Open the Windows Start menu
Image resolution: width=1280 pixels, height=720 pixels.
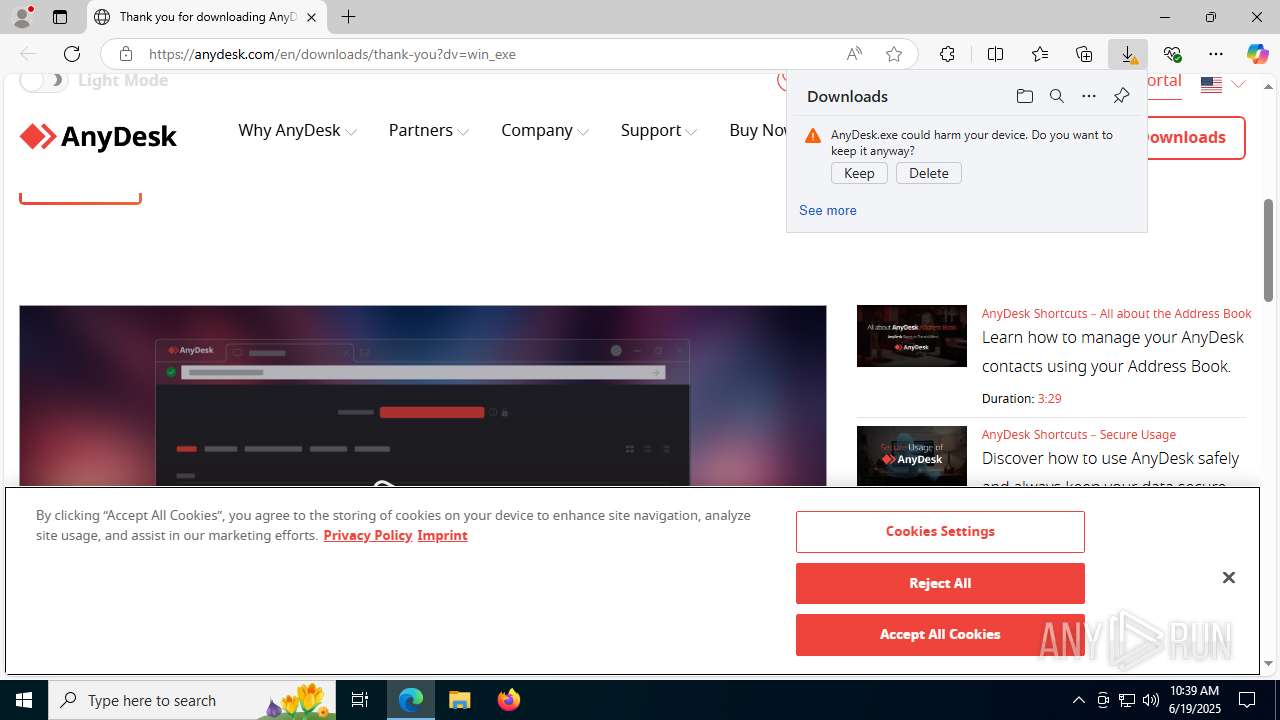coord(24,700)
